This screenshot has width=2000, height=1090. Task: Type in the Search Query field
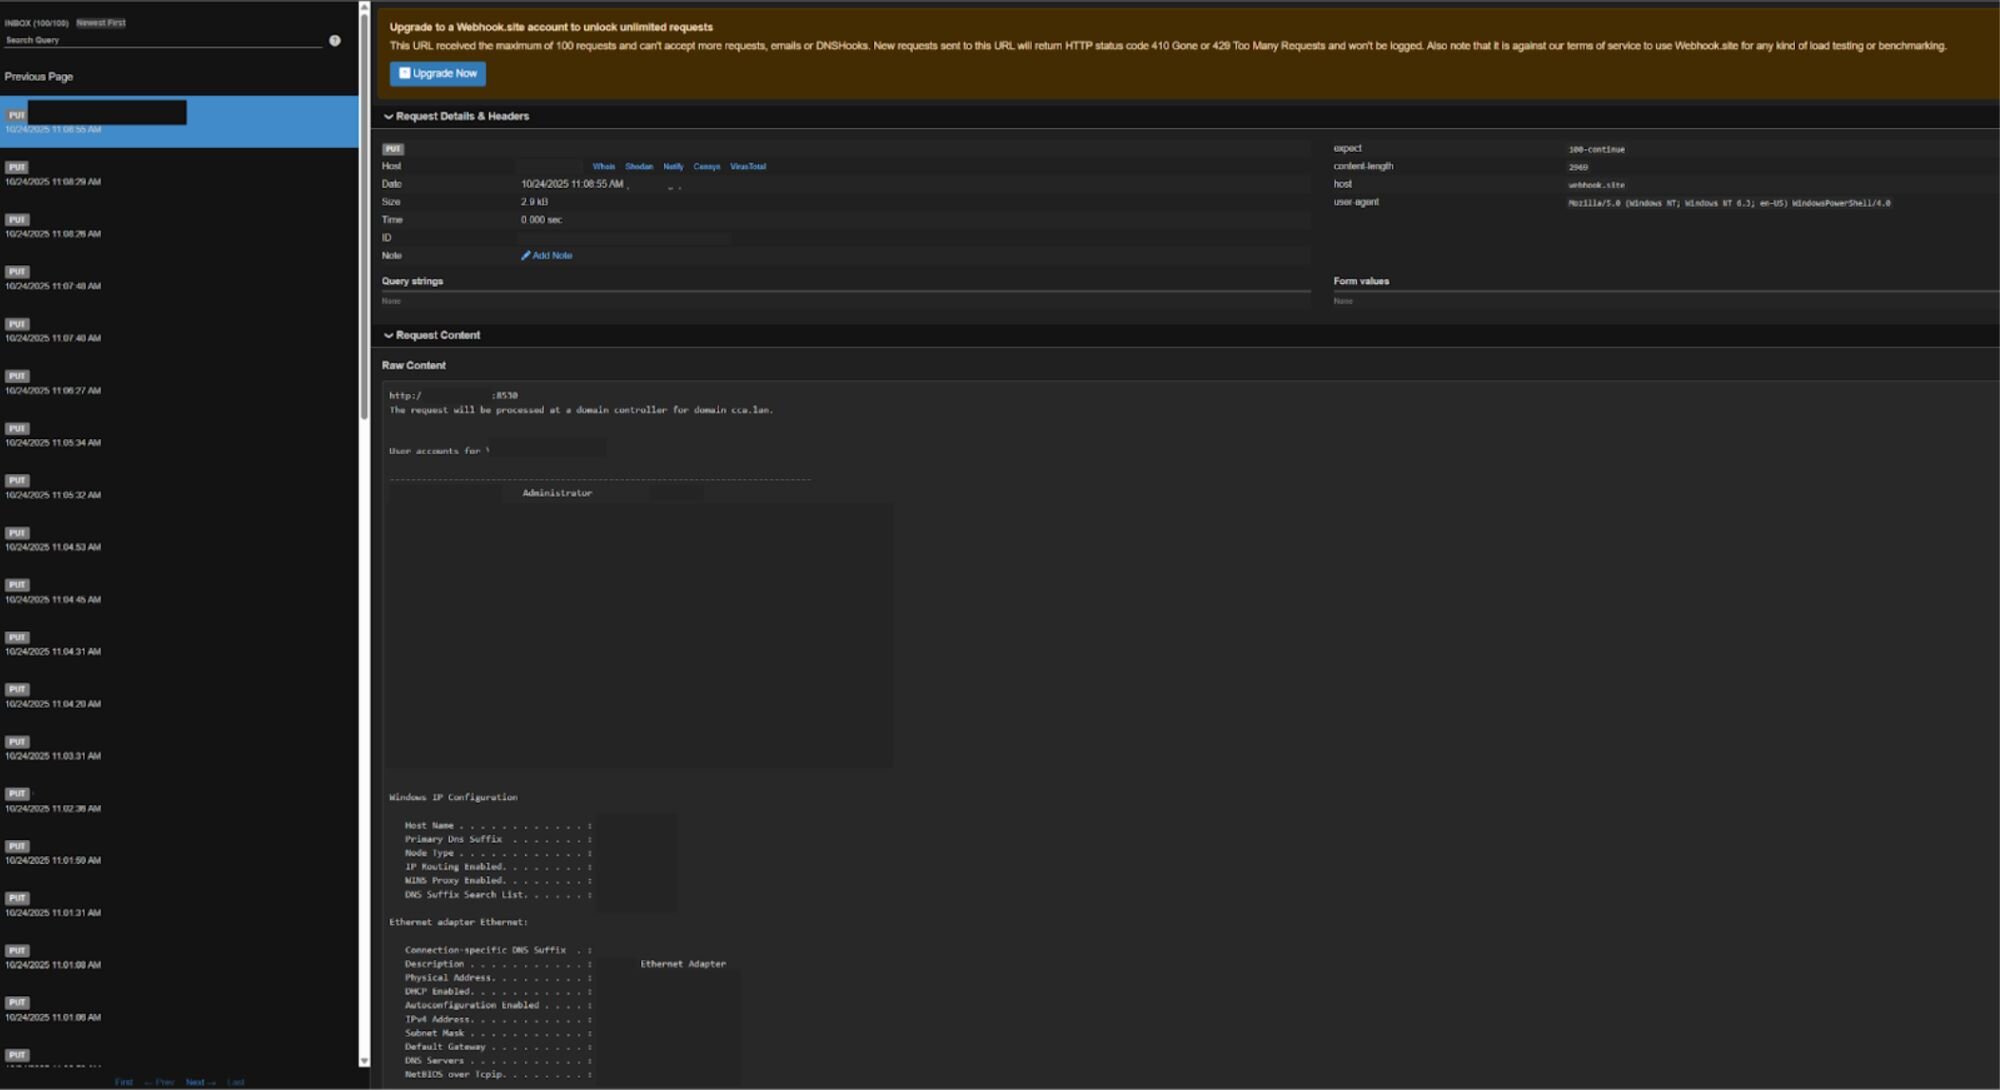(x=160, y=41)
